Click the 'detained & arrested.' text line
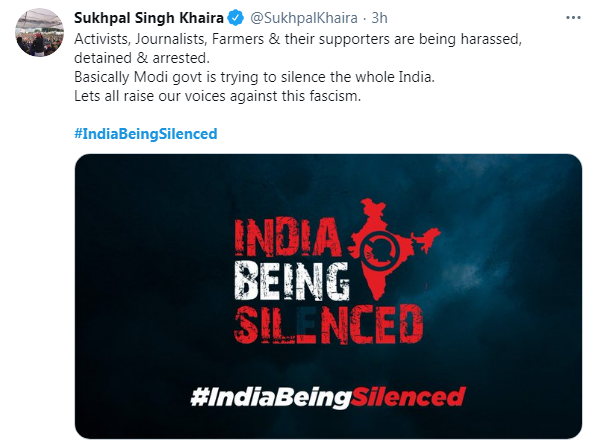The height and width of the screenshot is (442, 596). click(x=142, y=58)
